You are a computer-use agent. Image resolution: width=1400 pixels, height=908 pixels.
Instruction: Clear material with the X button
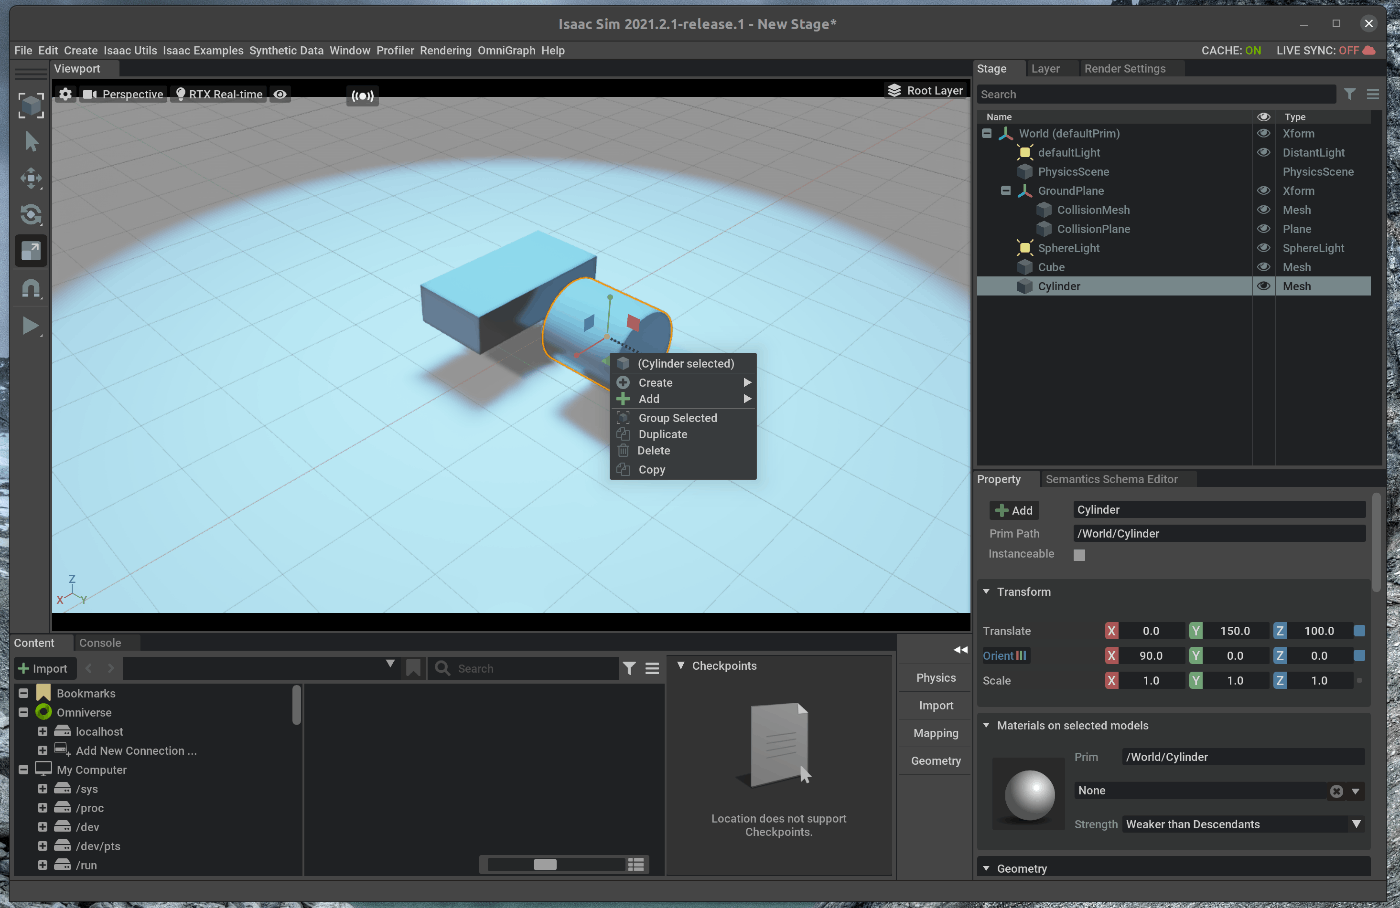click(x=1336, y=791)
